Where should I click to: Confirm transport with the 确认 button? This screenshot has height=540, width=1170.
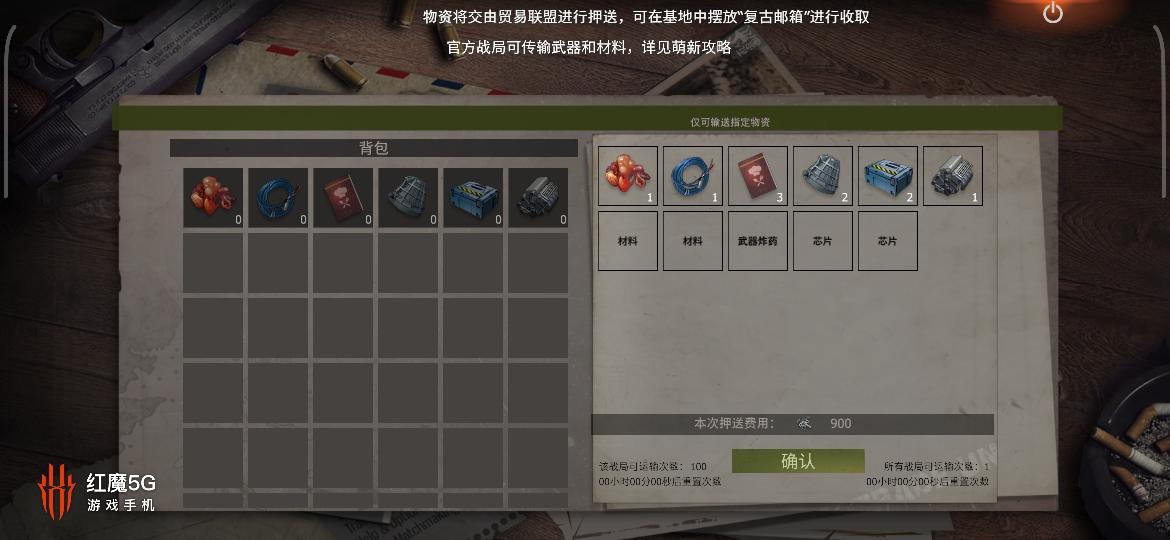pos(798,461)
